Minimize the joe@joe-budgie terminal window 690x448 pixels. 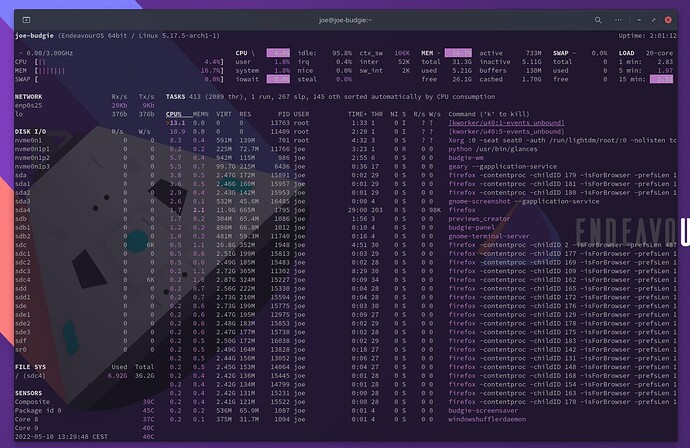pyautogui.click(x=639, y=20)
